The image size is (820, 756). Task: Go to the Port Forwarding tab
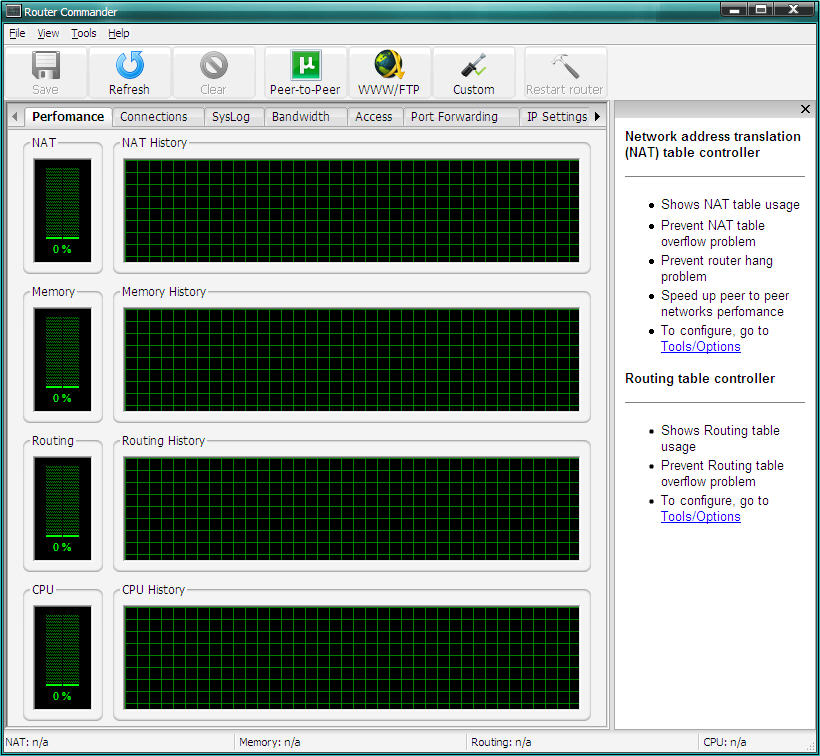(x=454, y=117)
